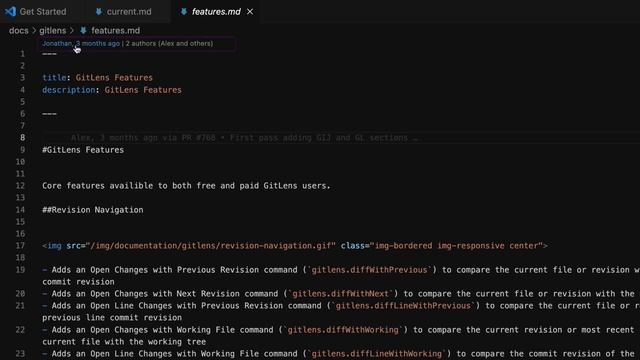Click the VS Code icon on Get Started tab
The image size is (640, 360).
[10, 11]
